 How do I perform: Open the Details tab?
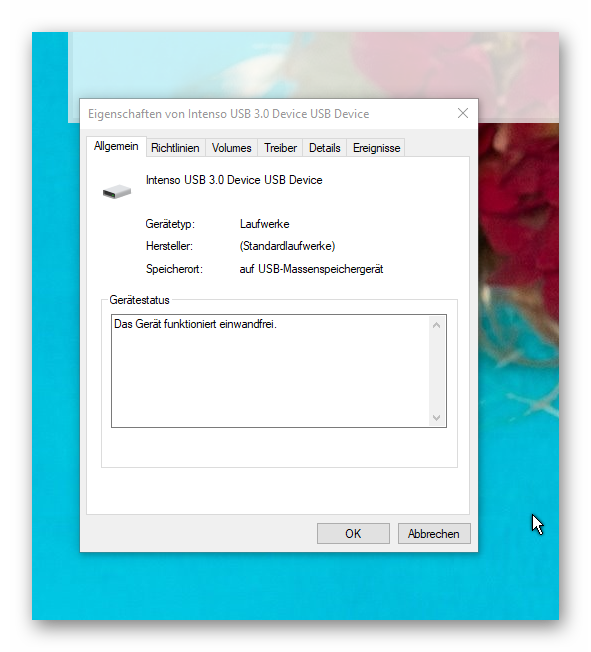[324, 148]
